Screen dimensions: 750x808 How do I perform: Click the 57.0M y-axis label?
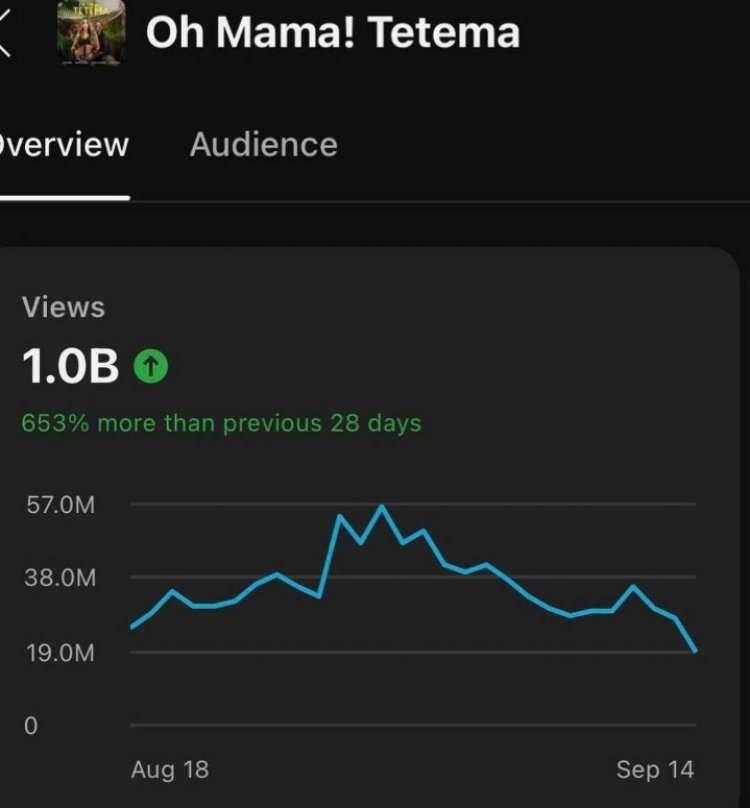tap(62, 505)
